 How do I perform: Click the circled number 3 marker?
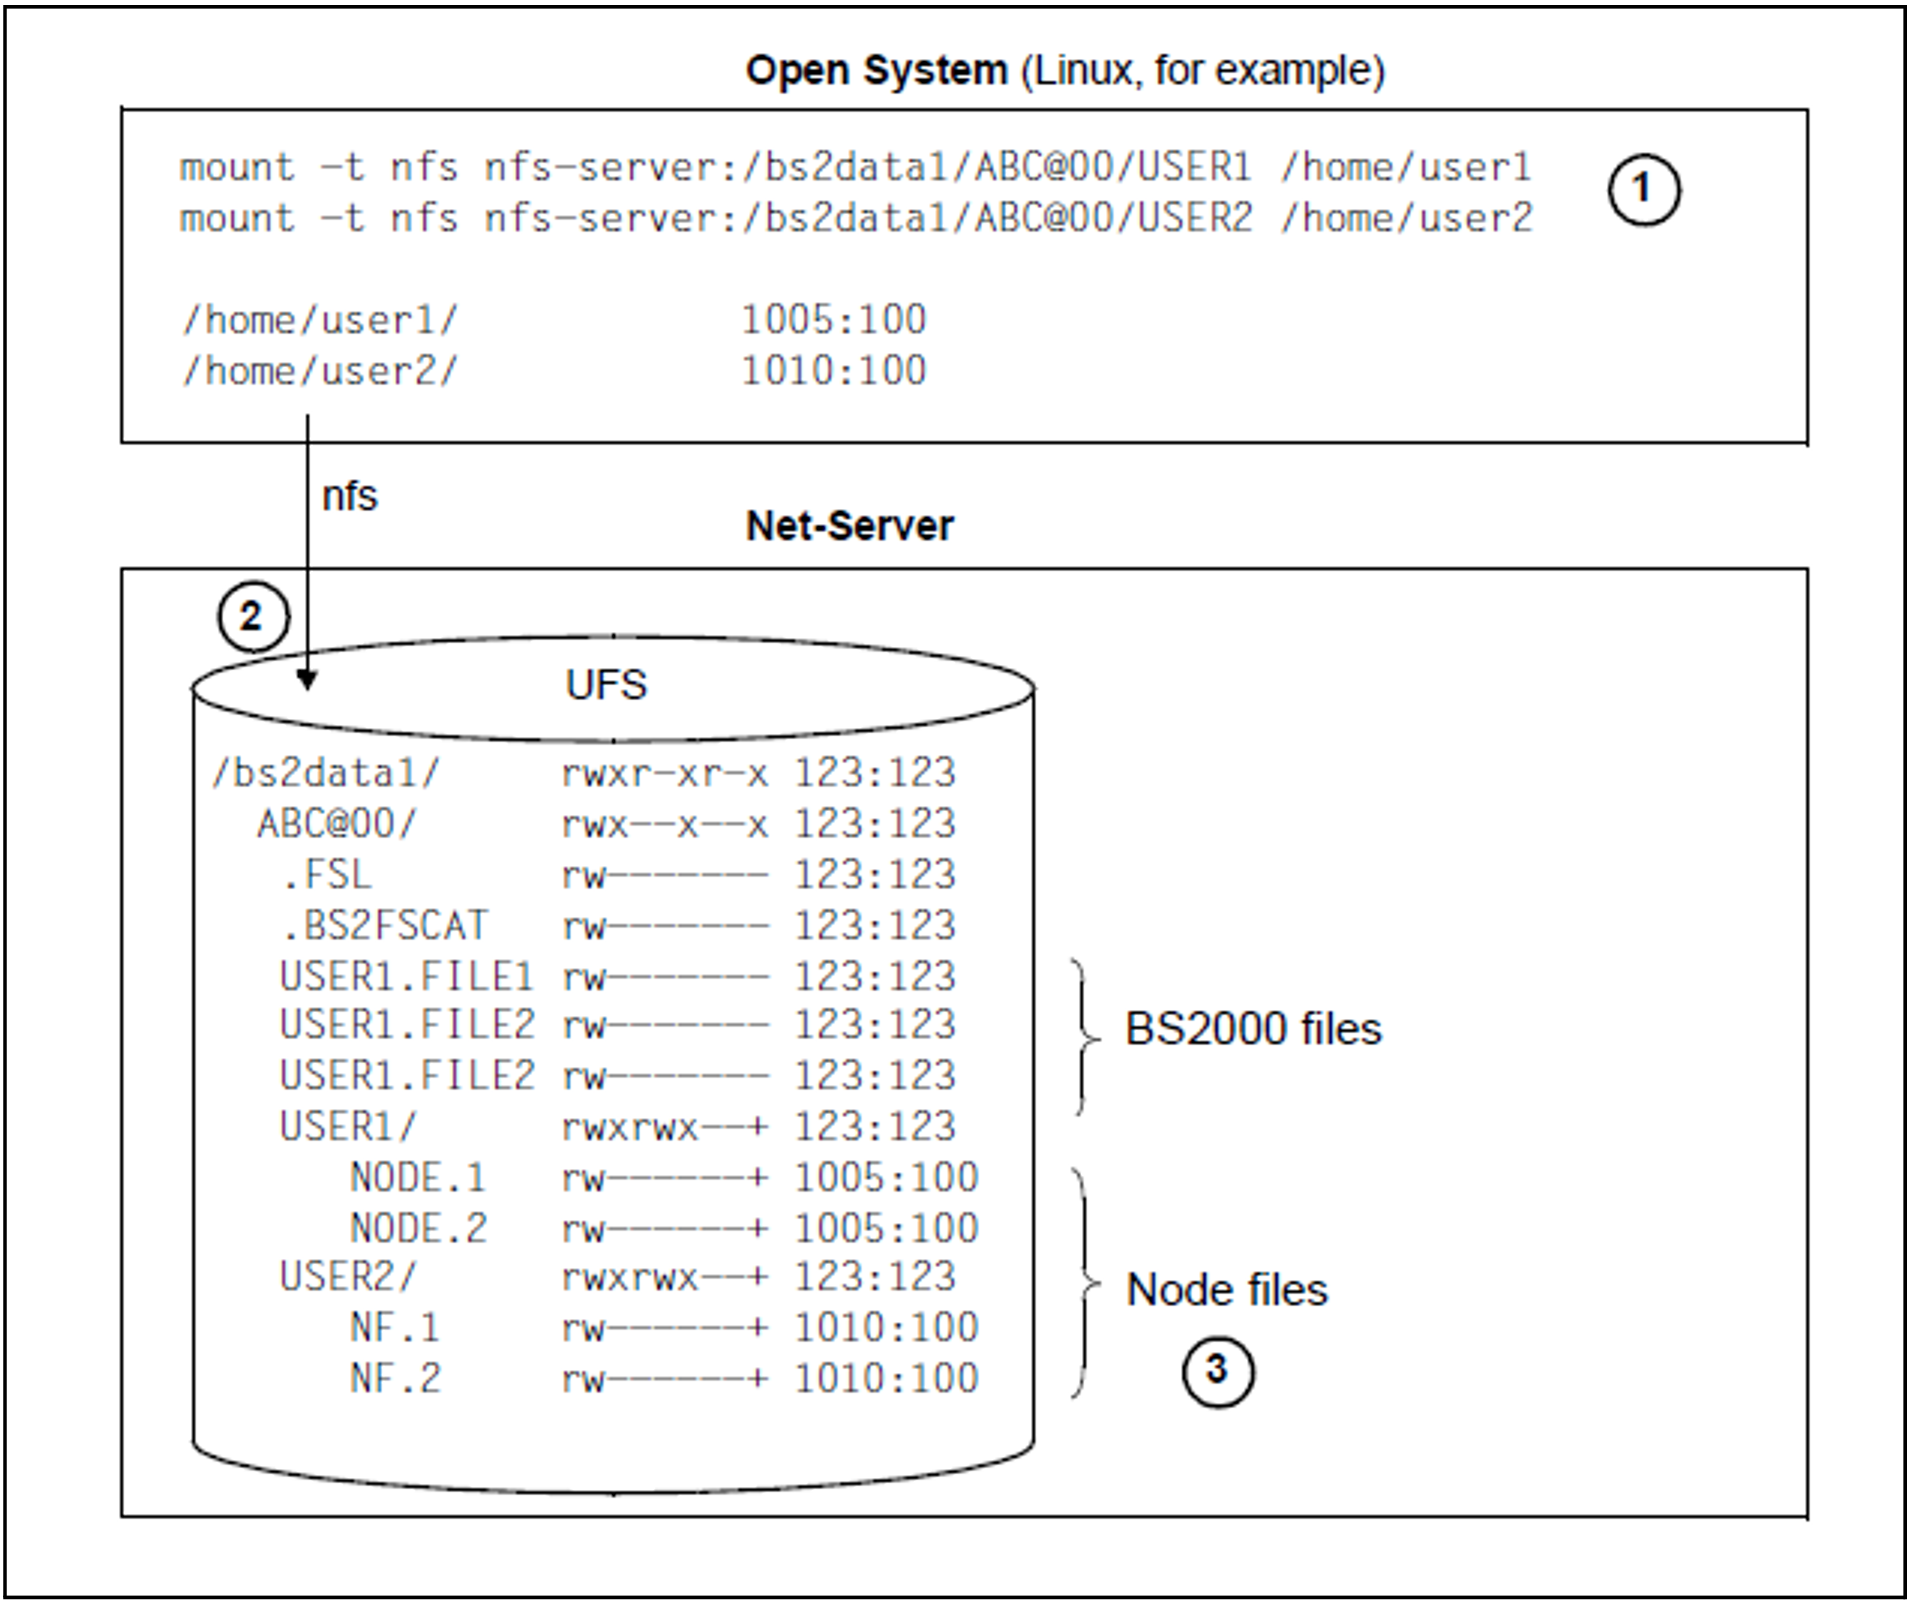[1217, 1370]
